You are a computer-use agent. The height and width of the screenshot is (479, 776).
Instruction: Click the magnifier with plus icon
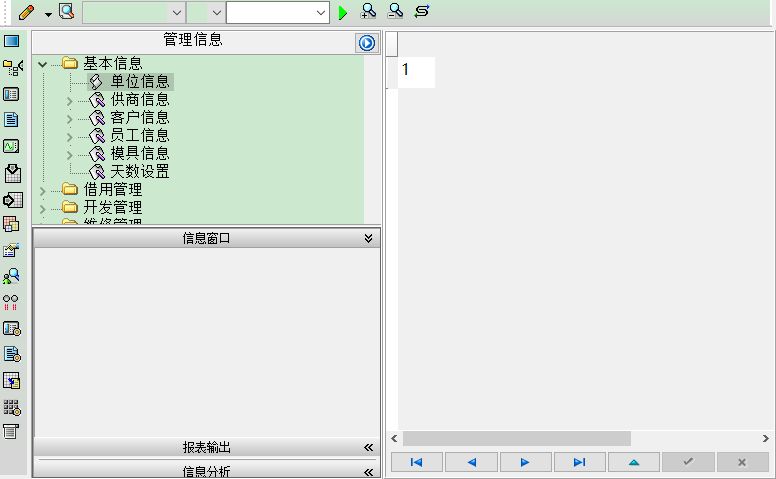coord(368,11)
